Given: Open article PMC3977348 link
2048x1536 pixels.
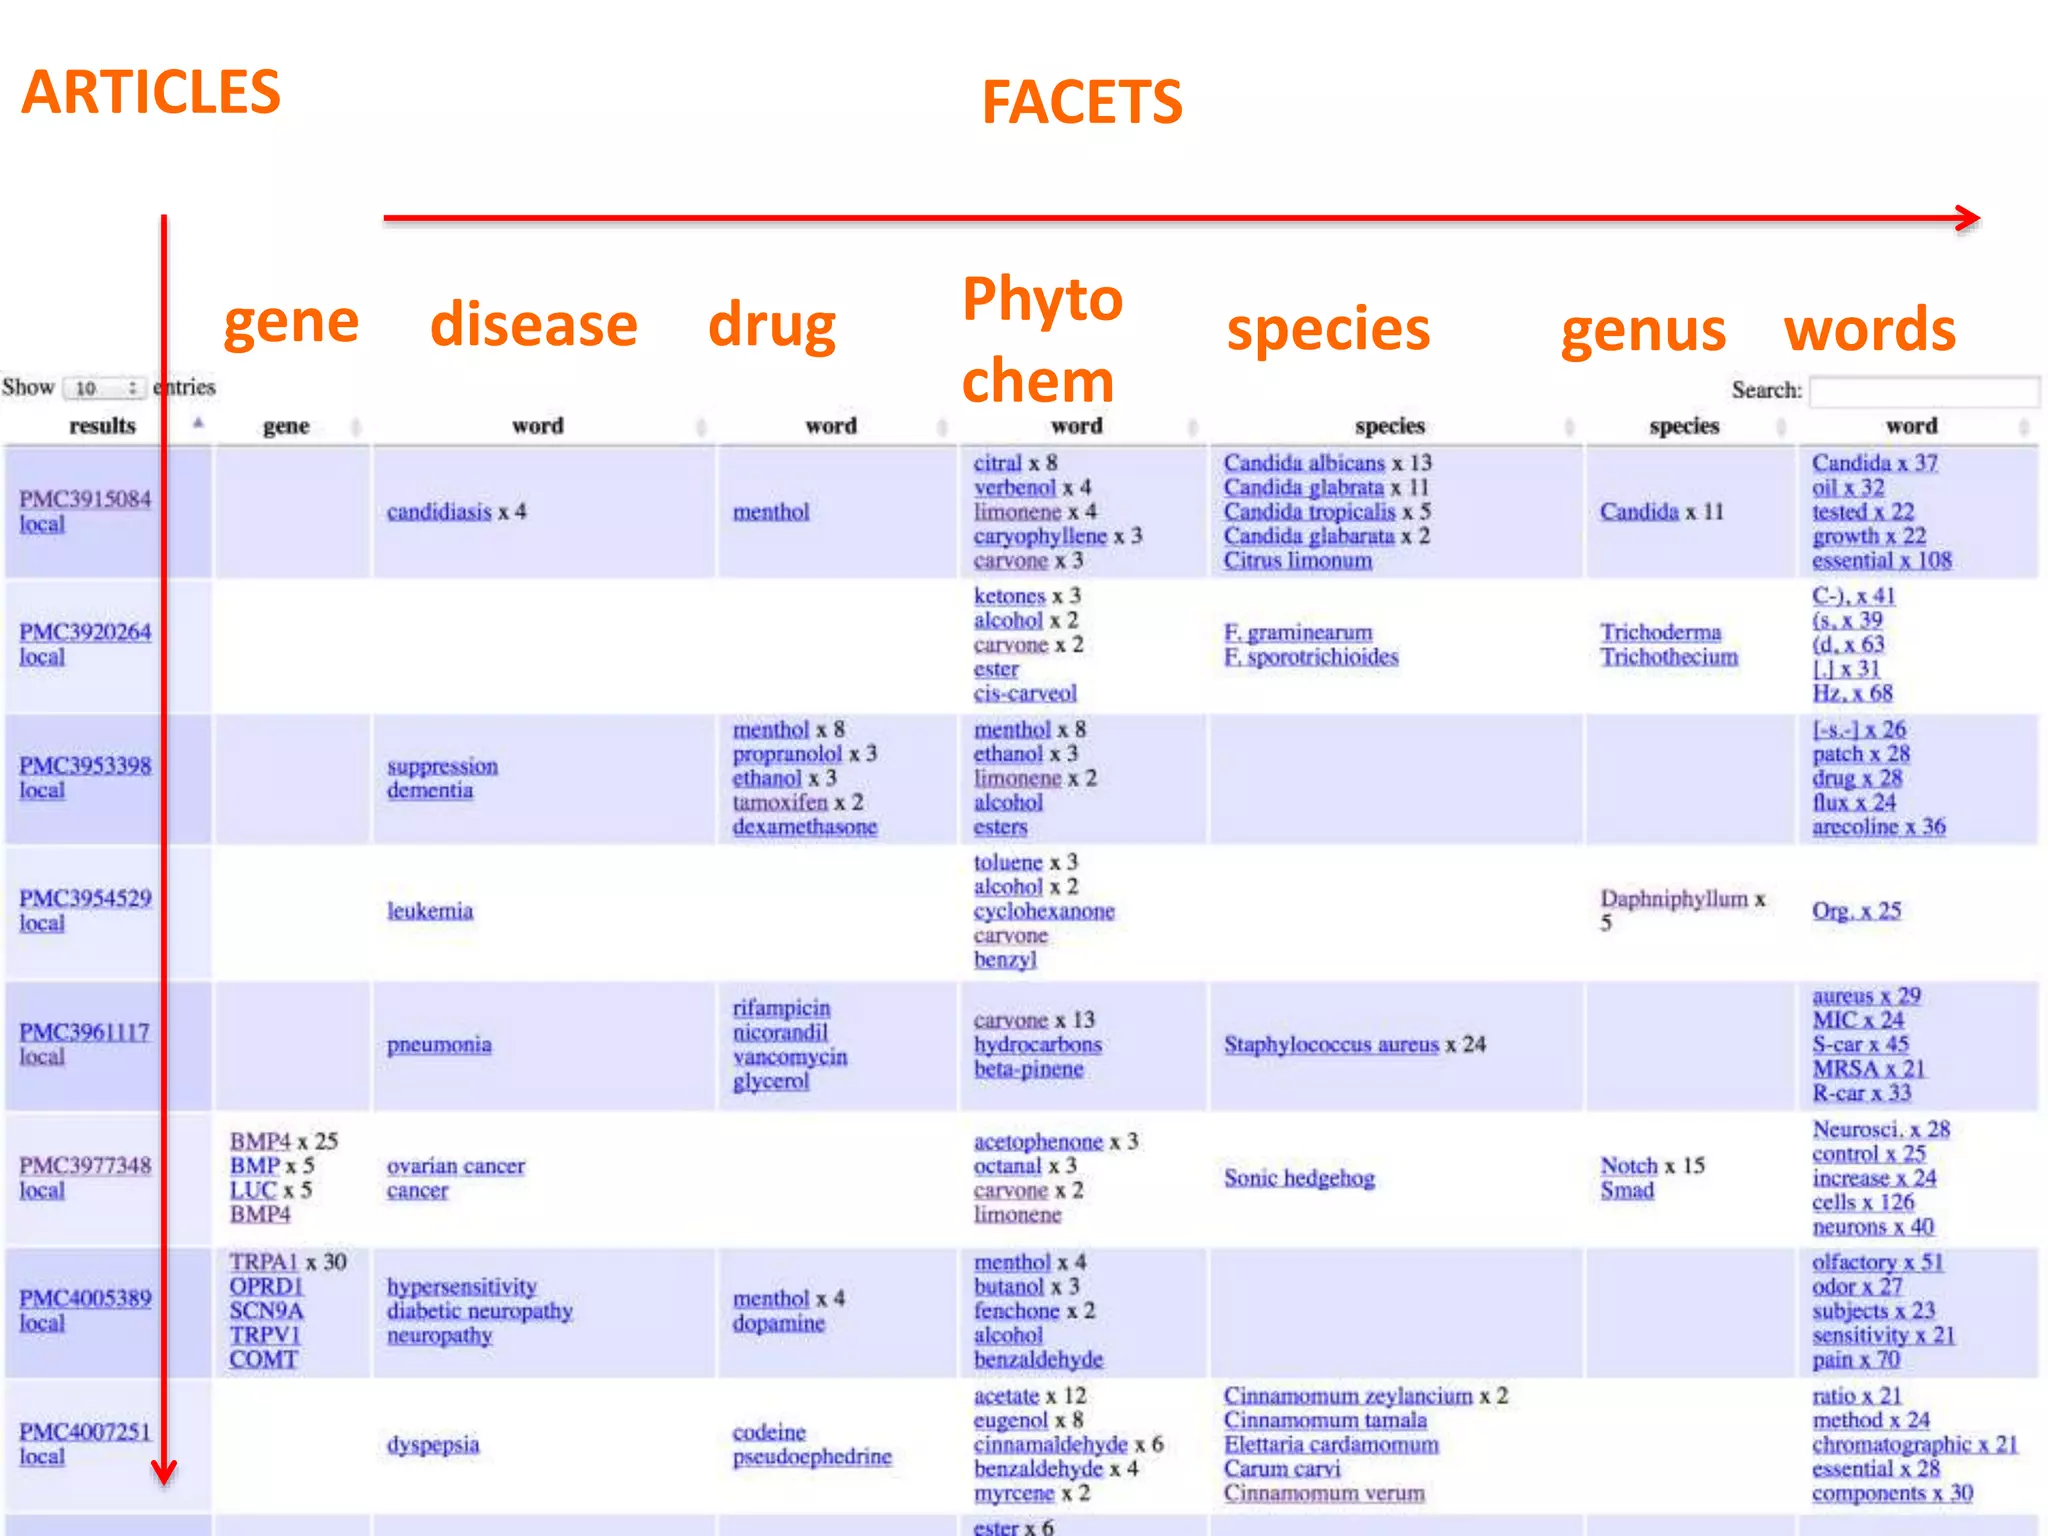Looking at the screenshot, I should tap(85, 1165).
